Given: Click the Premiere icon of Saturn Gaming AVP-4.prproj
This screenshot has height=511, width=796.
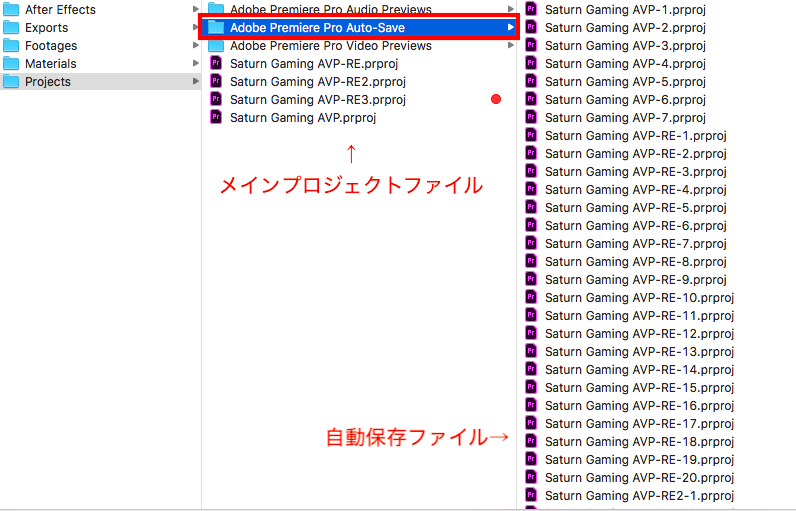Looking at the screenshot, I should point(531,63).
